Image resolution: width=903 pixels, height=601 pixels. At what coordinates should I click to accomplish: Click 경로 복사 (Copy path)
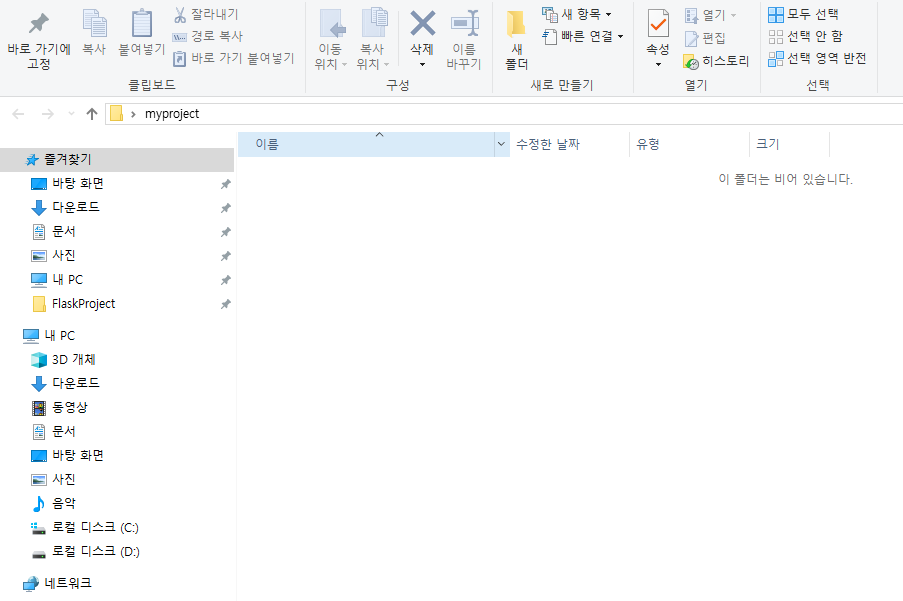[x=208, y=36]
